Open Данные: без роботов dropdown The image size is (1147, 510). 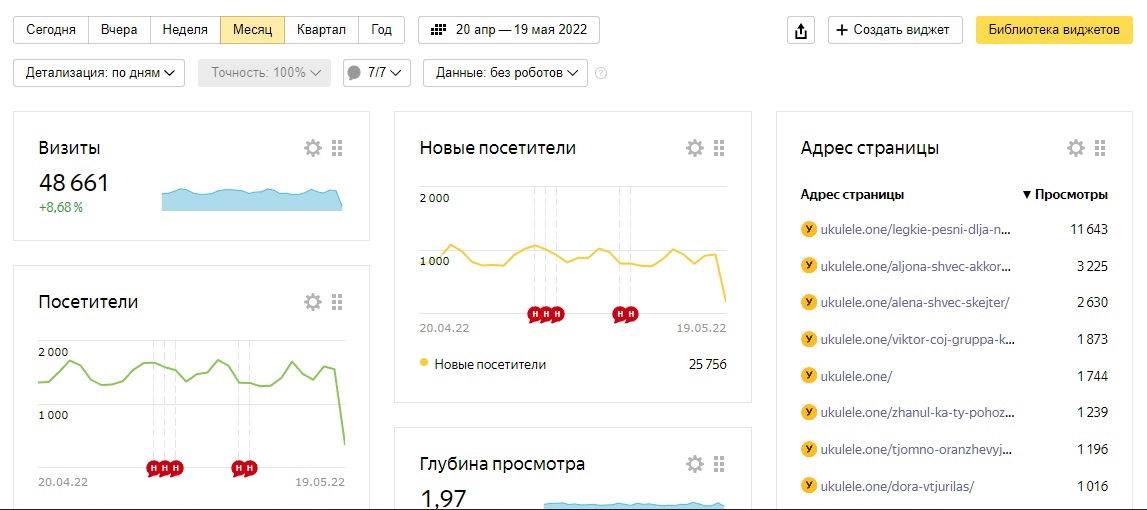click(505, 73)
